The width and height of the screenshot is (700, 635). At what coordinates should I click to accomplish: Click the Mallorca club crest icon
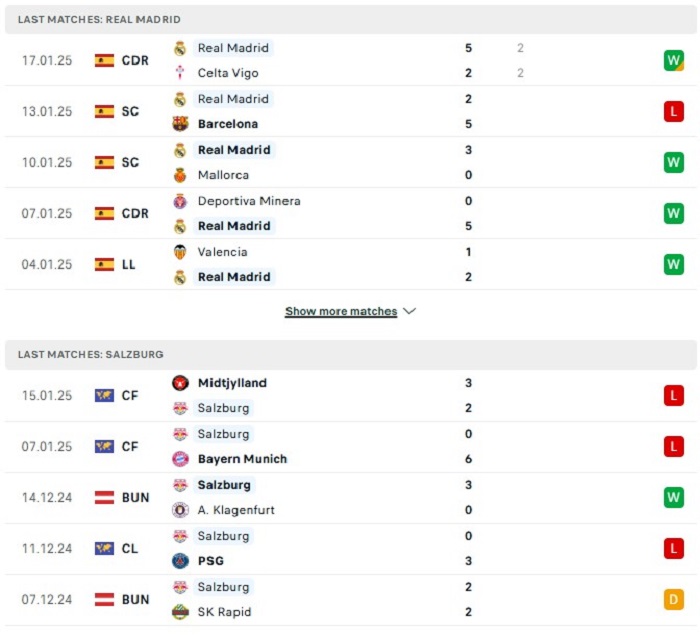[180, 175]
